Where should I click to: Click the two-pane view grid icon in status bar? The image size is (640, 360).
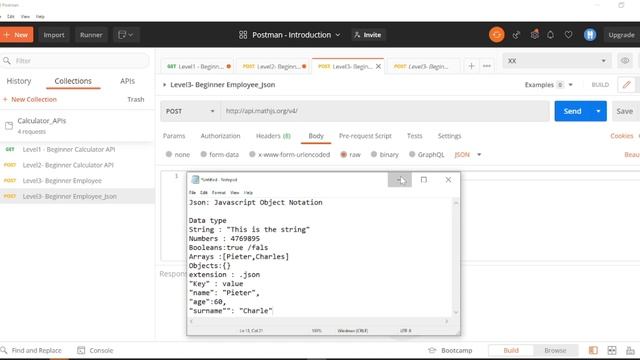(x=612, y=350)
